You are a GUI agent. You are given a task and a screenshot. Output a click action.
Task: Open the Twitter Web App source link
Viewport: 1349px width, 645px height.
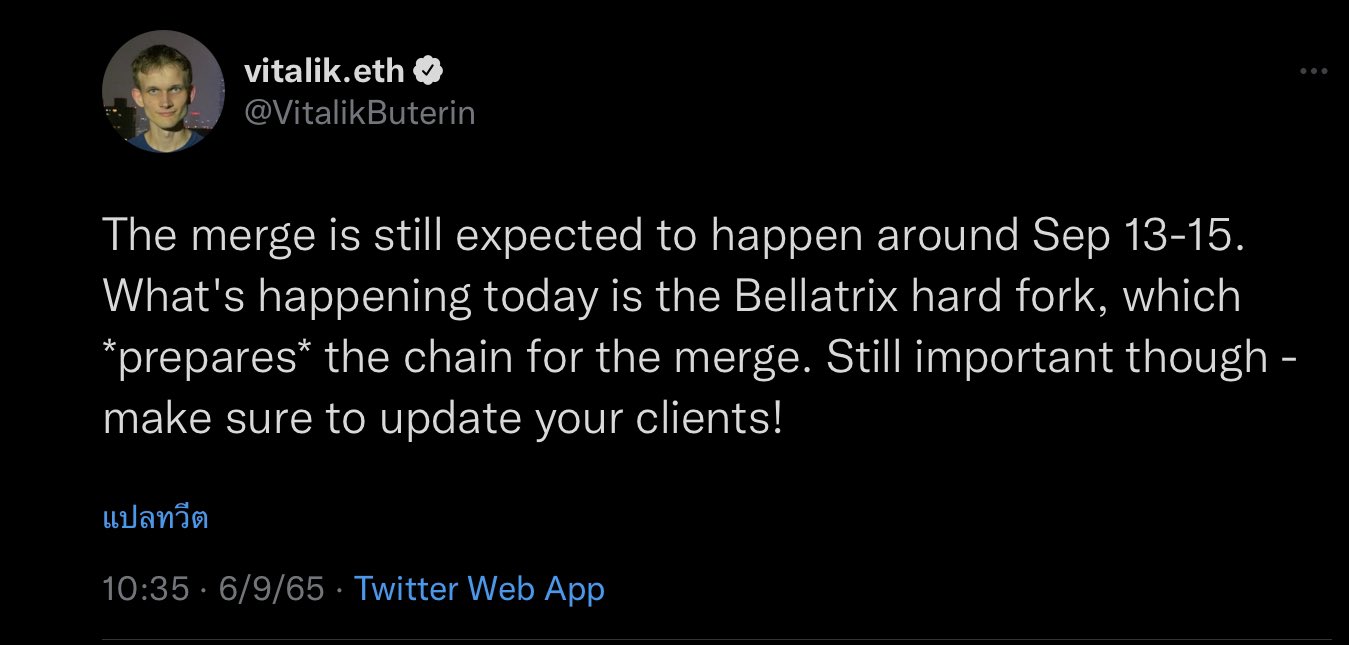[479, 588]
